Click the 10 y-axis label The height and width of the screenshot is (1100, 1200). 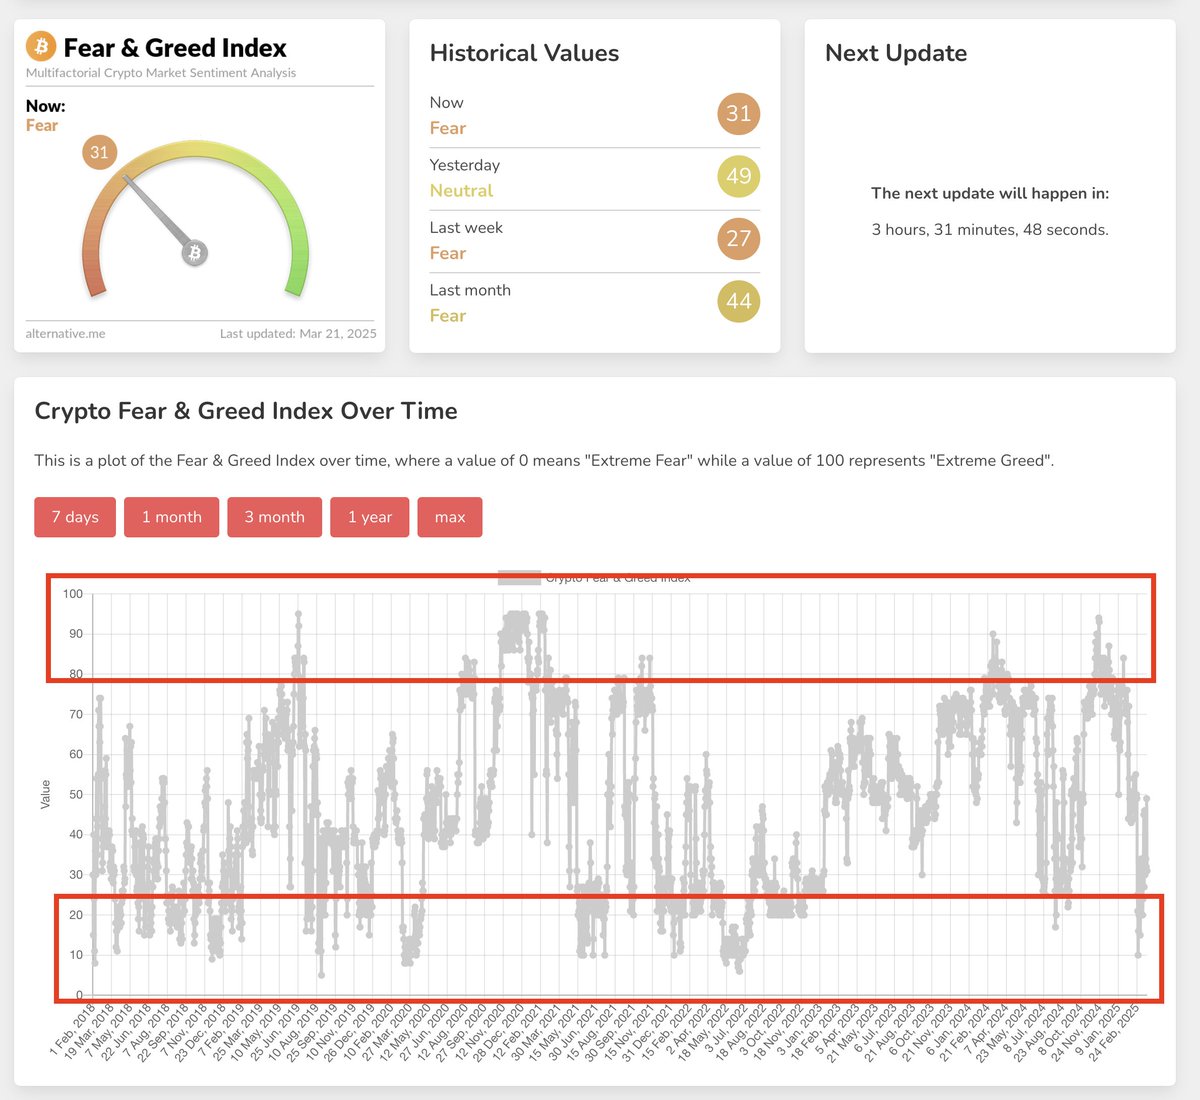click(x=76, y=955)
